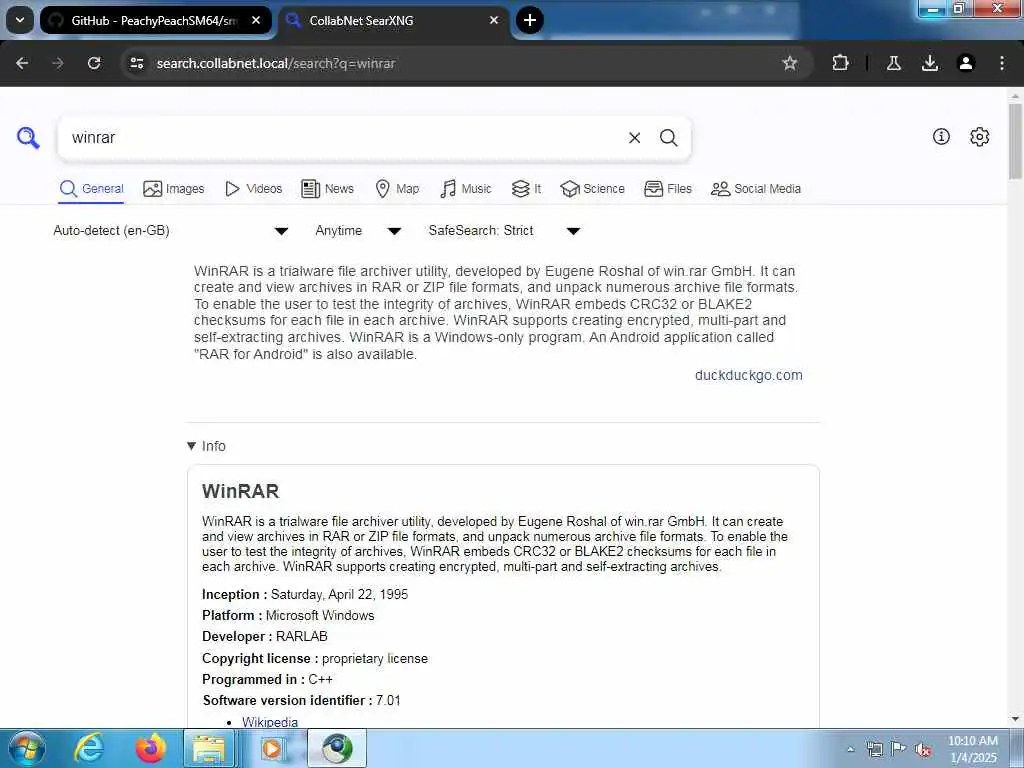Image resolution: width=1024 pixels, height=768 pixels.
Task: View site information icon in address bar
Action: coord(136,63)
